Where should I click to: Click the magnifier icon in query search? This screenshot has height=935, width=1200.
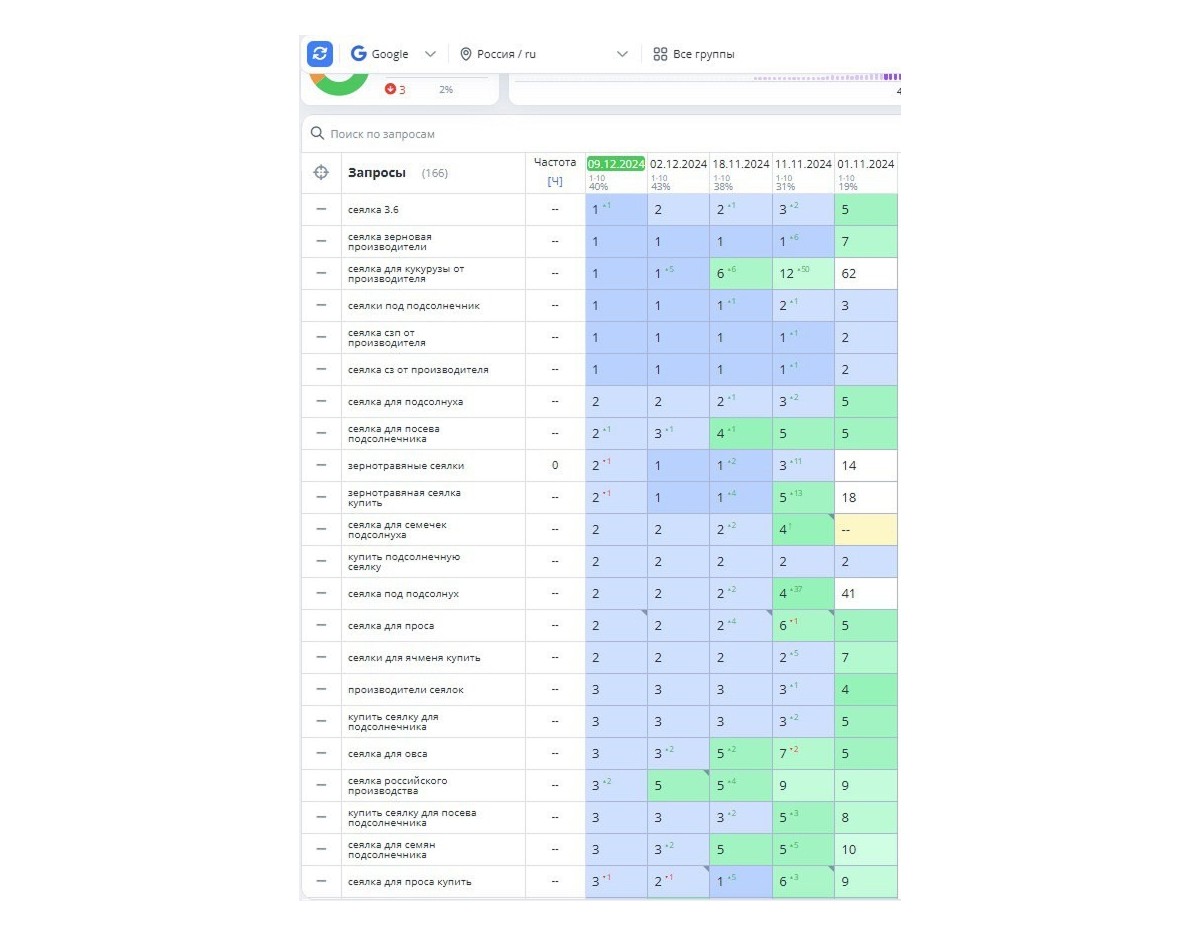click(317, 134)
